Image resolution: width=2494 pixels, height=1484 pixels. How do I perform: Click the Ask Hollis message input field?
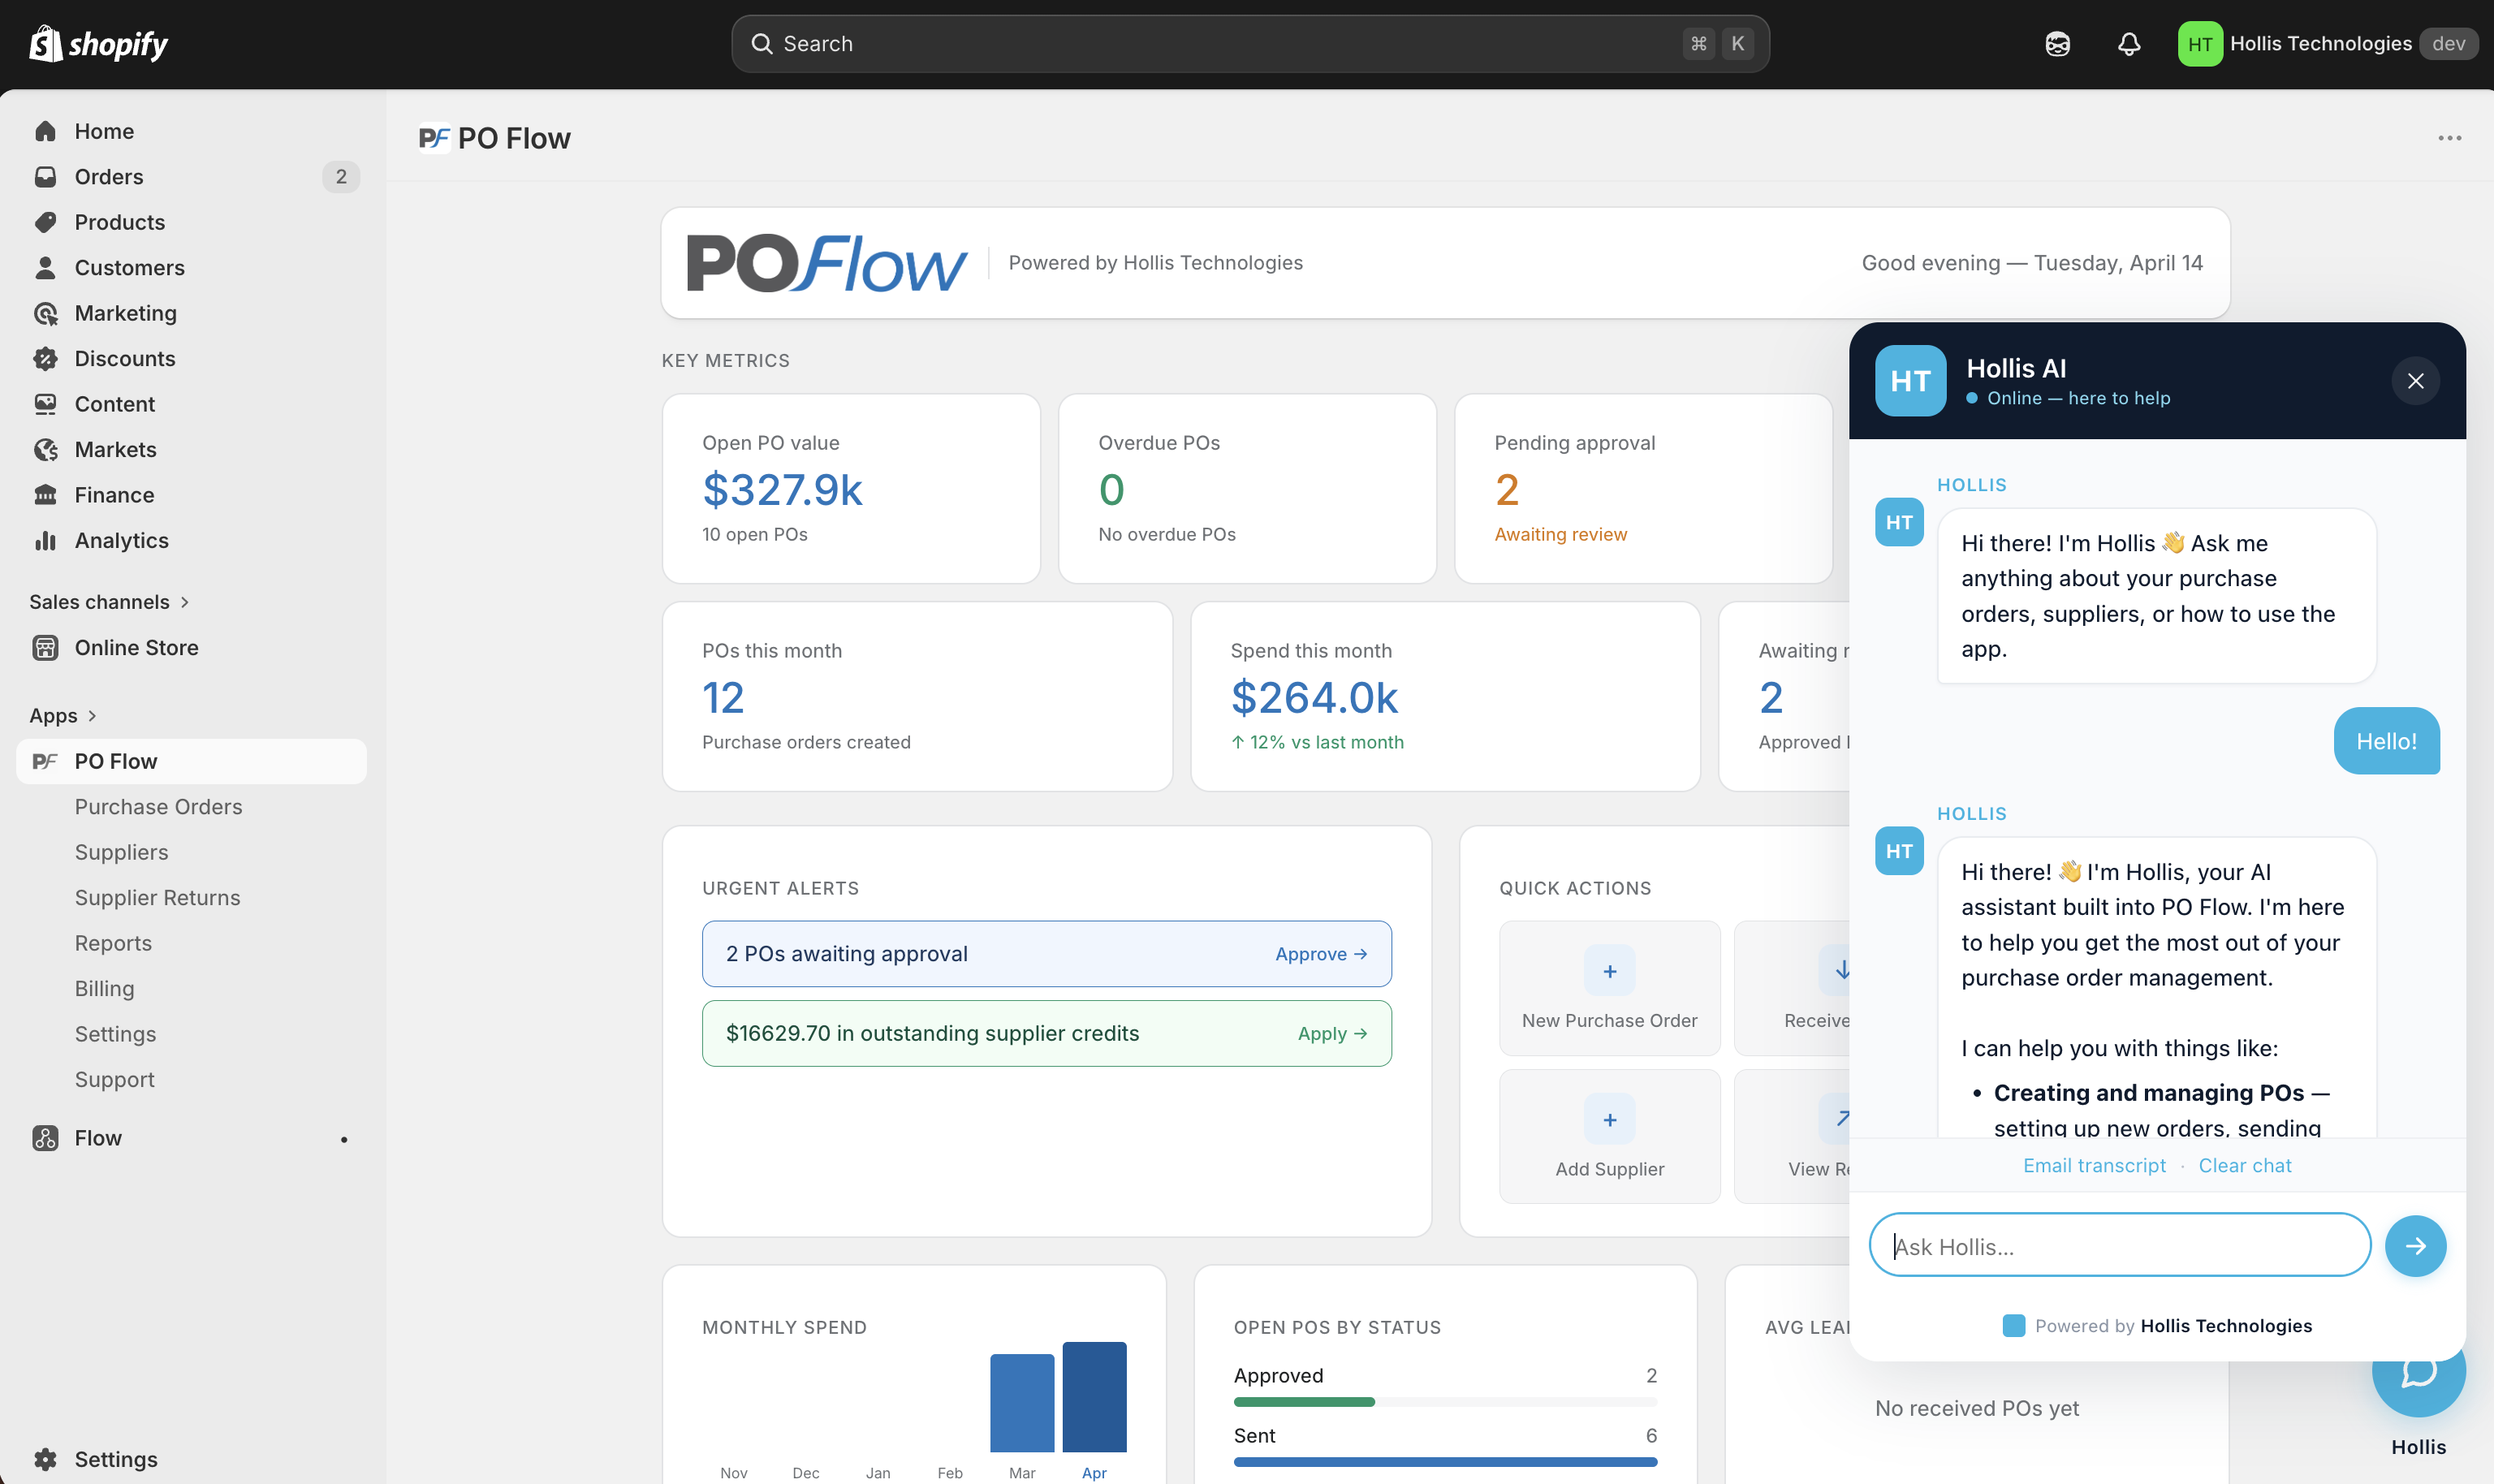point(2118,1245)
